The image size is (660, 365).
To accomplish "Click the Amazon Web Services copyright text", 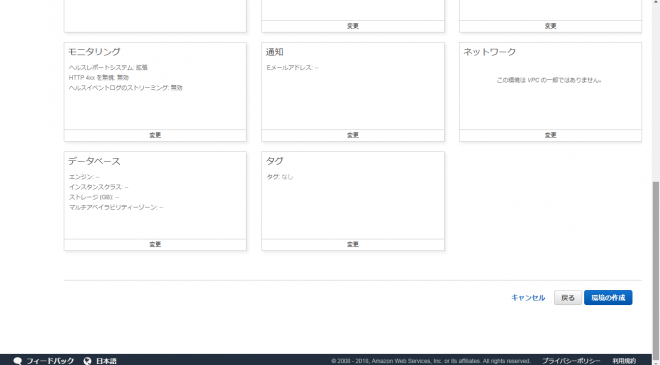I will point(431,361).
